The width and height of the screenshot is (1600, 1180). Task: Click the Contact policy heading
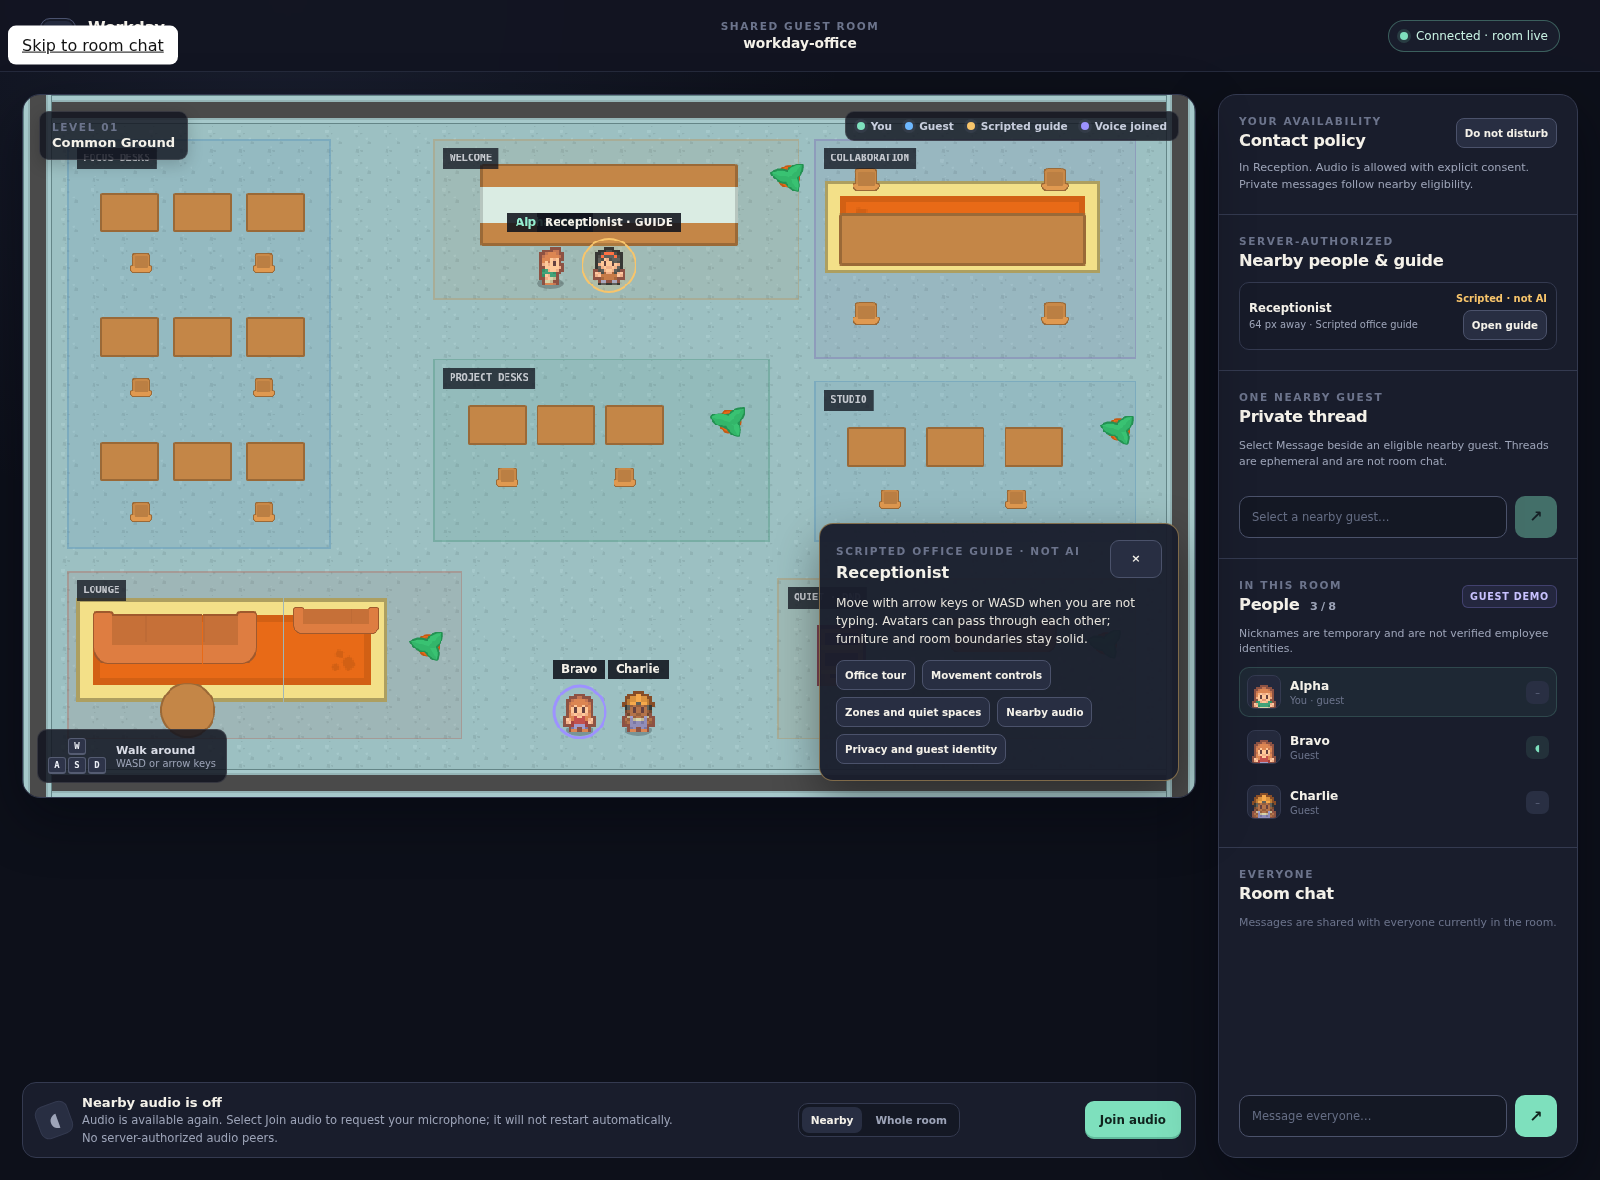pyautogui.click(x=1302, y=140)
